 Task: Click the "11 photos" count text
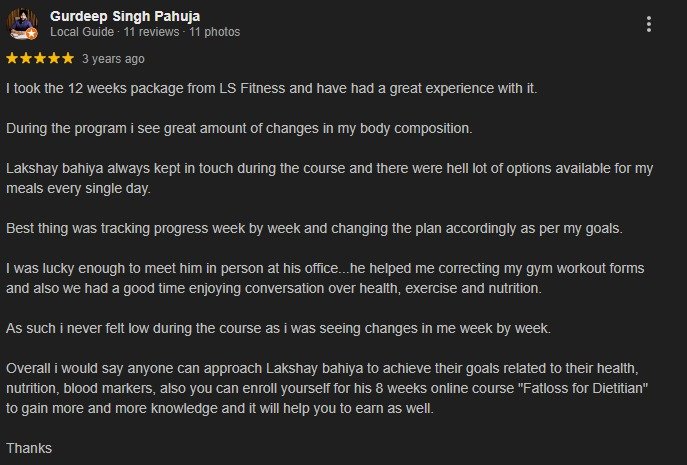click(x=215, y=32)
